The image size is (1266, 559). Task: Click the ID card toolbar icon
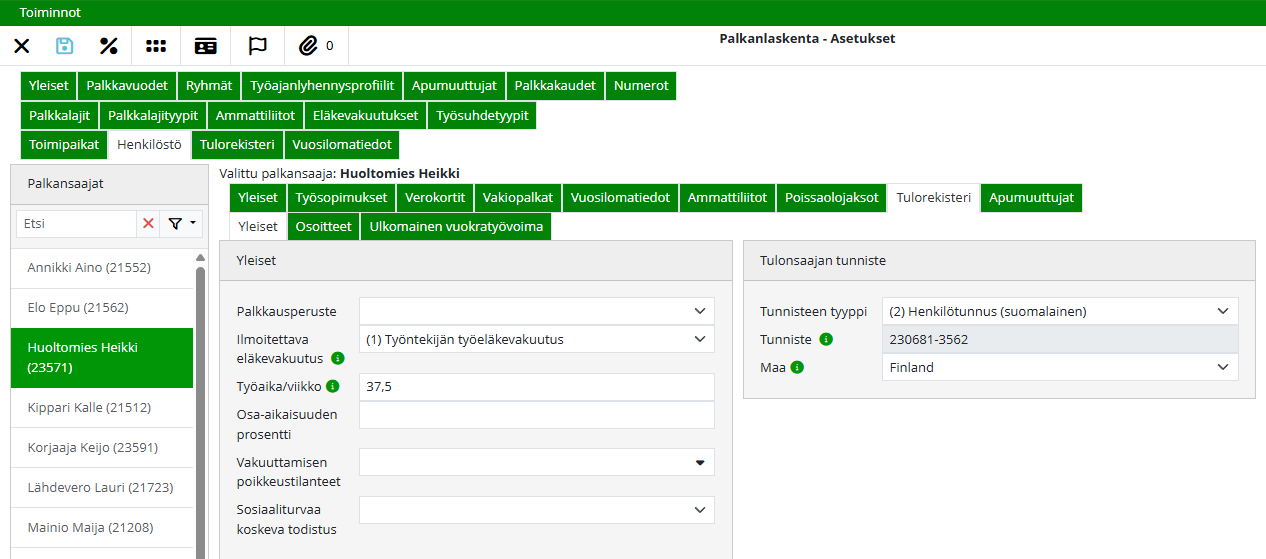[x=206, y=46]
